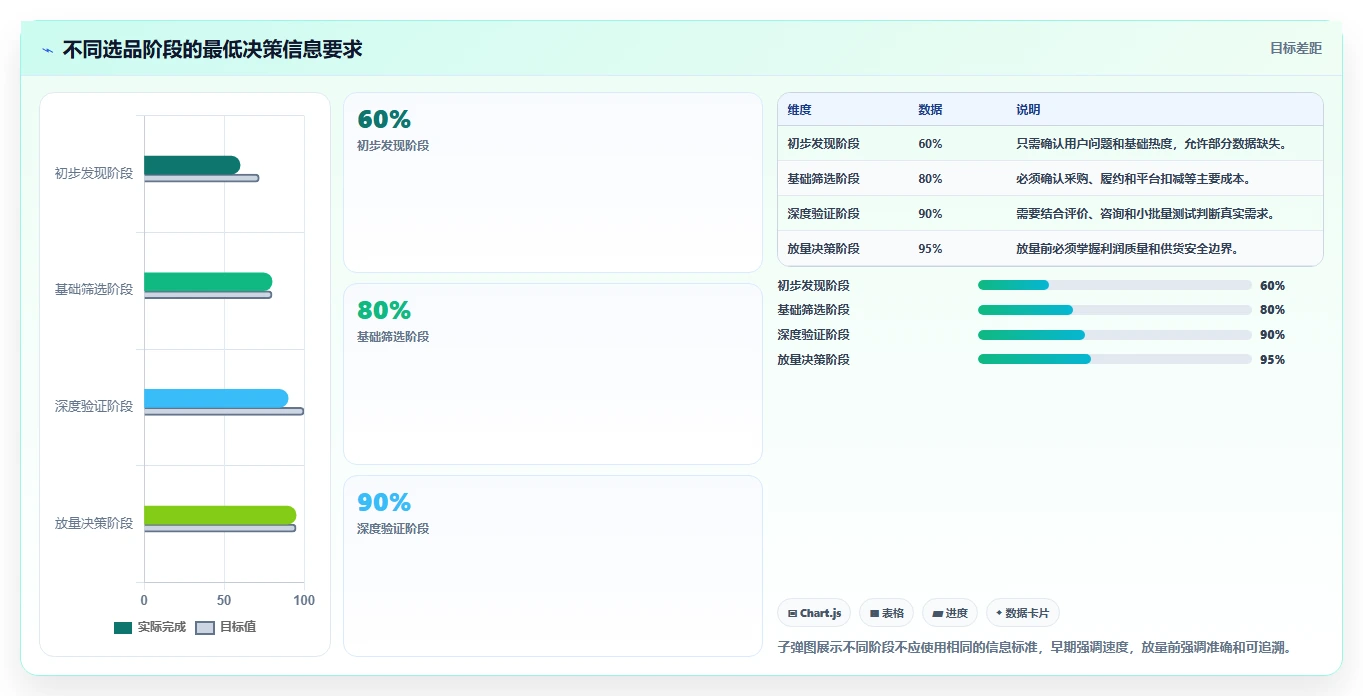
Task: Open the 60% 初步发现阶段 card
Action: [x=553, y=183]
